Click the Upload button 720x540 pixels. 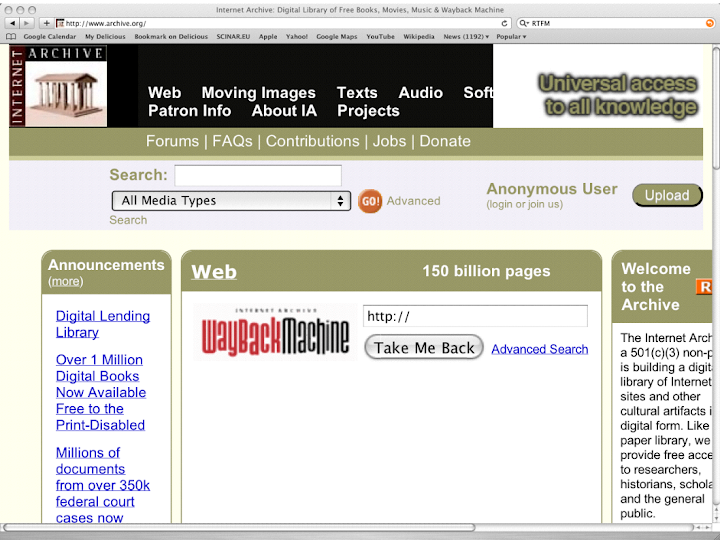tap(667, 195)
